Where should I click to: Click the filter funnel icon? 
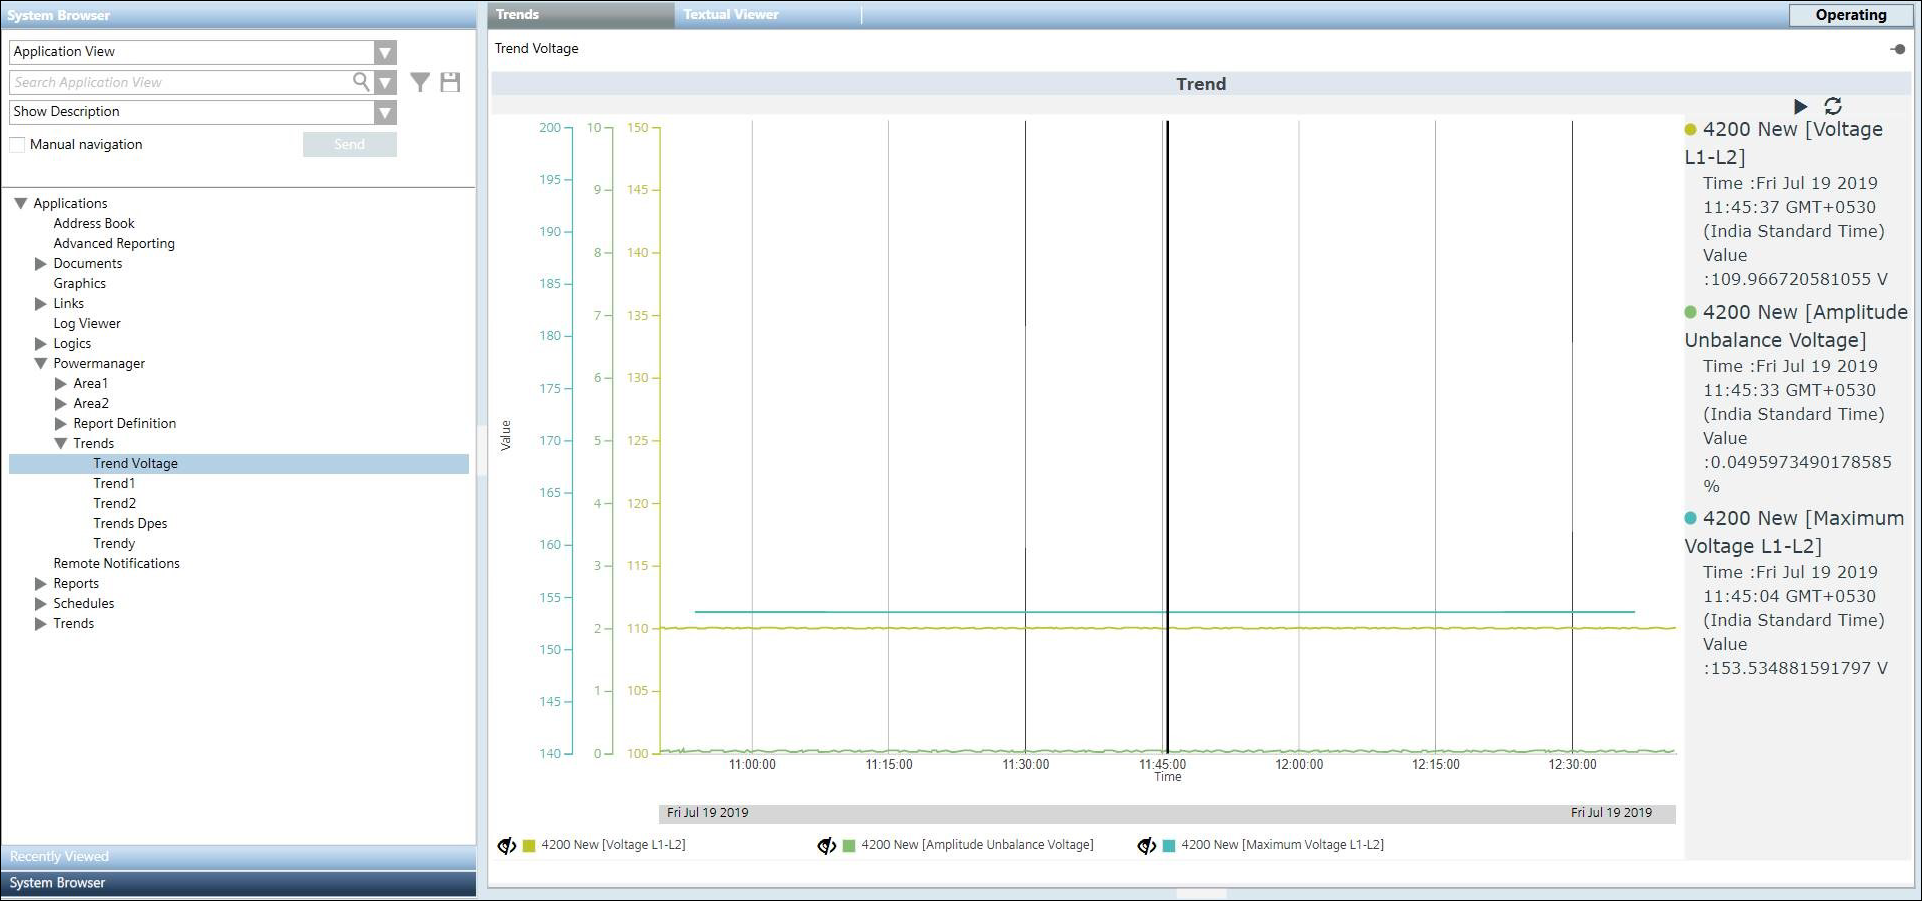click(x=420, y=82)
